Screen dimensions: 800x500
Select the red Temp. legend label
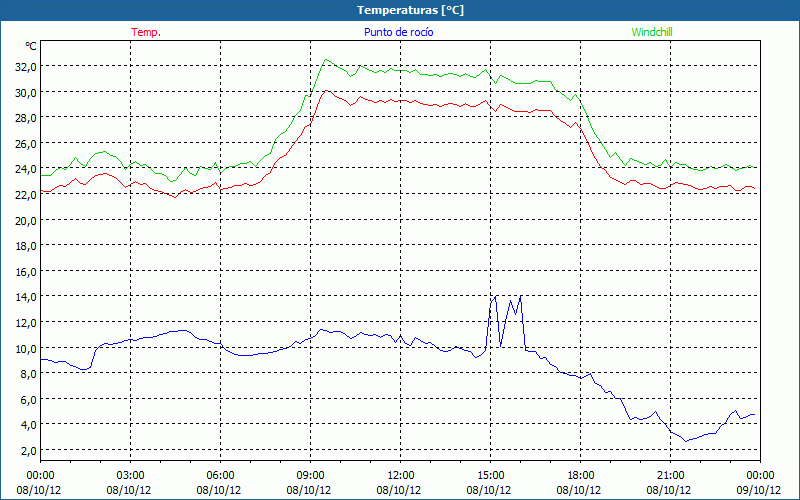click(146, 32)
